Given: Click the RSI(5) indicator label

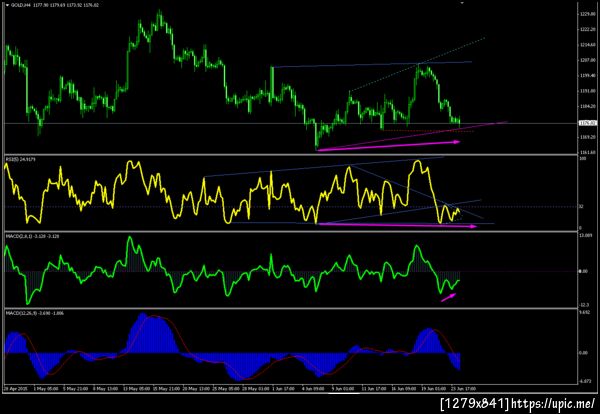Looking at the screenshot, I should tap(11, 158).
